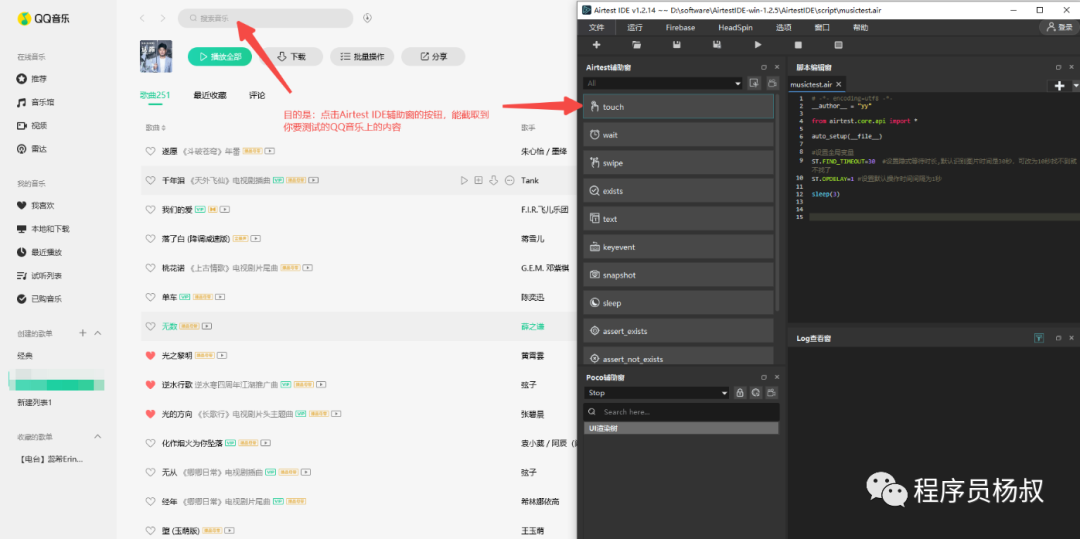Run the script with the play icon
Viewport: 1080px width, 539px height.
(758, 45)
